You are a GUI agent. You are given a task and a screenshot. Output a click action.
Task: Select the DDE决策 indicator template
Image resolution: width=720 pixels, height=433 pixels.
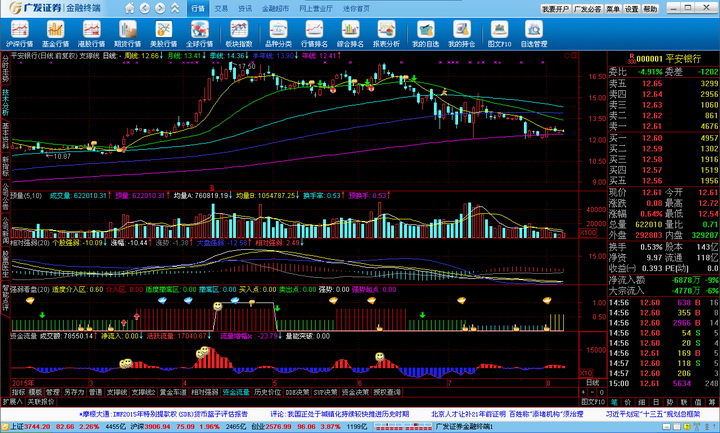click(297, 392)
